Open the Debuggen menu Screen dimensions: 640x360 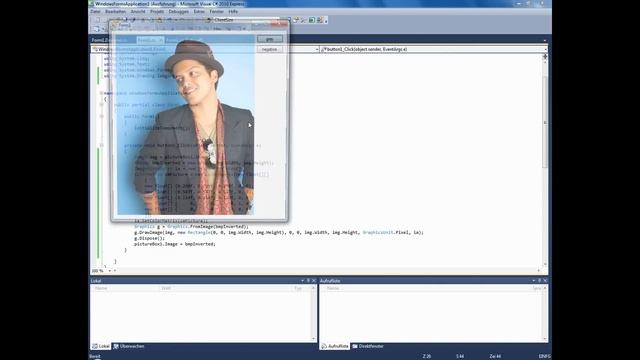pos(179,11)
